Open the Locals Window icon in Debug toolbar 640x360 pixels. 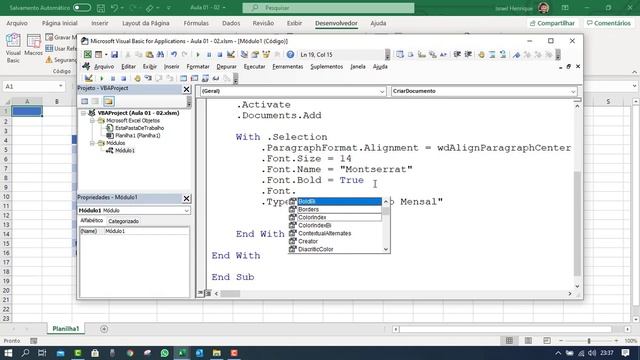pyautogui.click(x=184, y=78)
